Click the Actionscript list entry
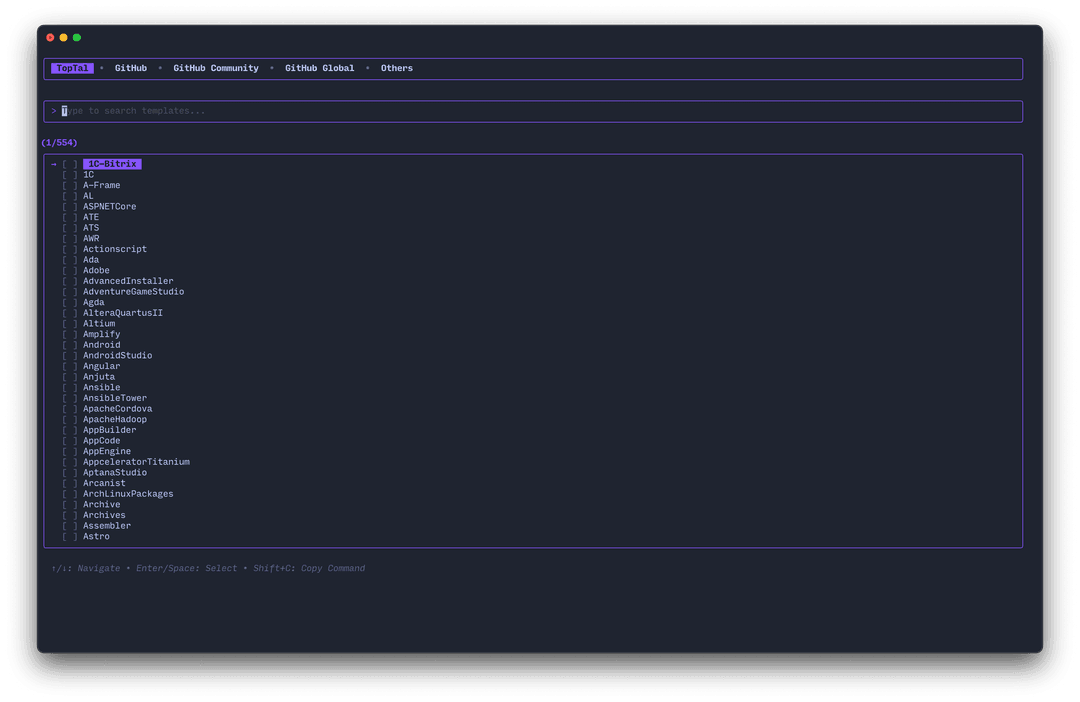 point(115,249)
